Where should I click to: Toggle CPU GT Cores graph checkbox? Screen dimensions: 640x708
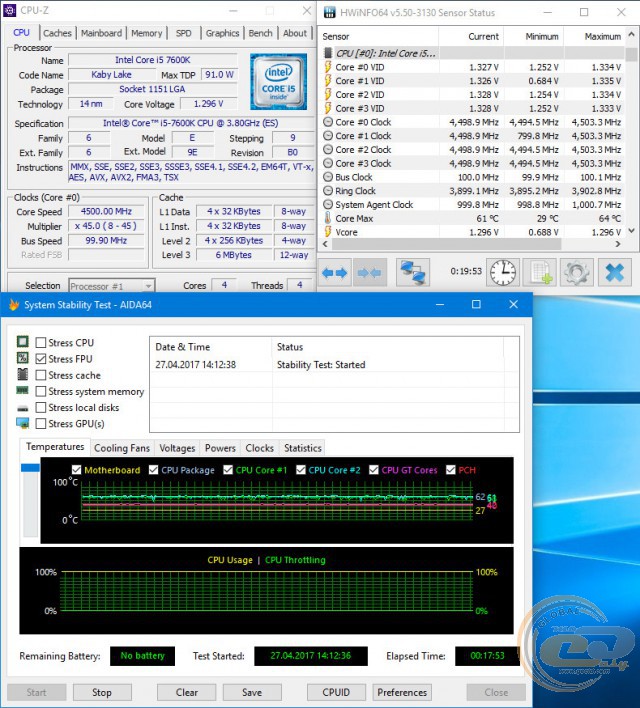point(374,470)
